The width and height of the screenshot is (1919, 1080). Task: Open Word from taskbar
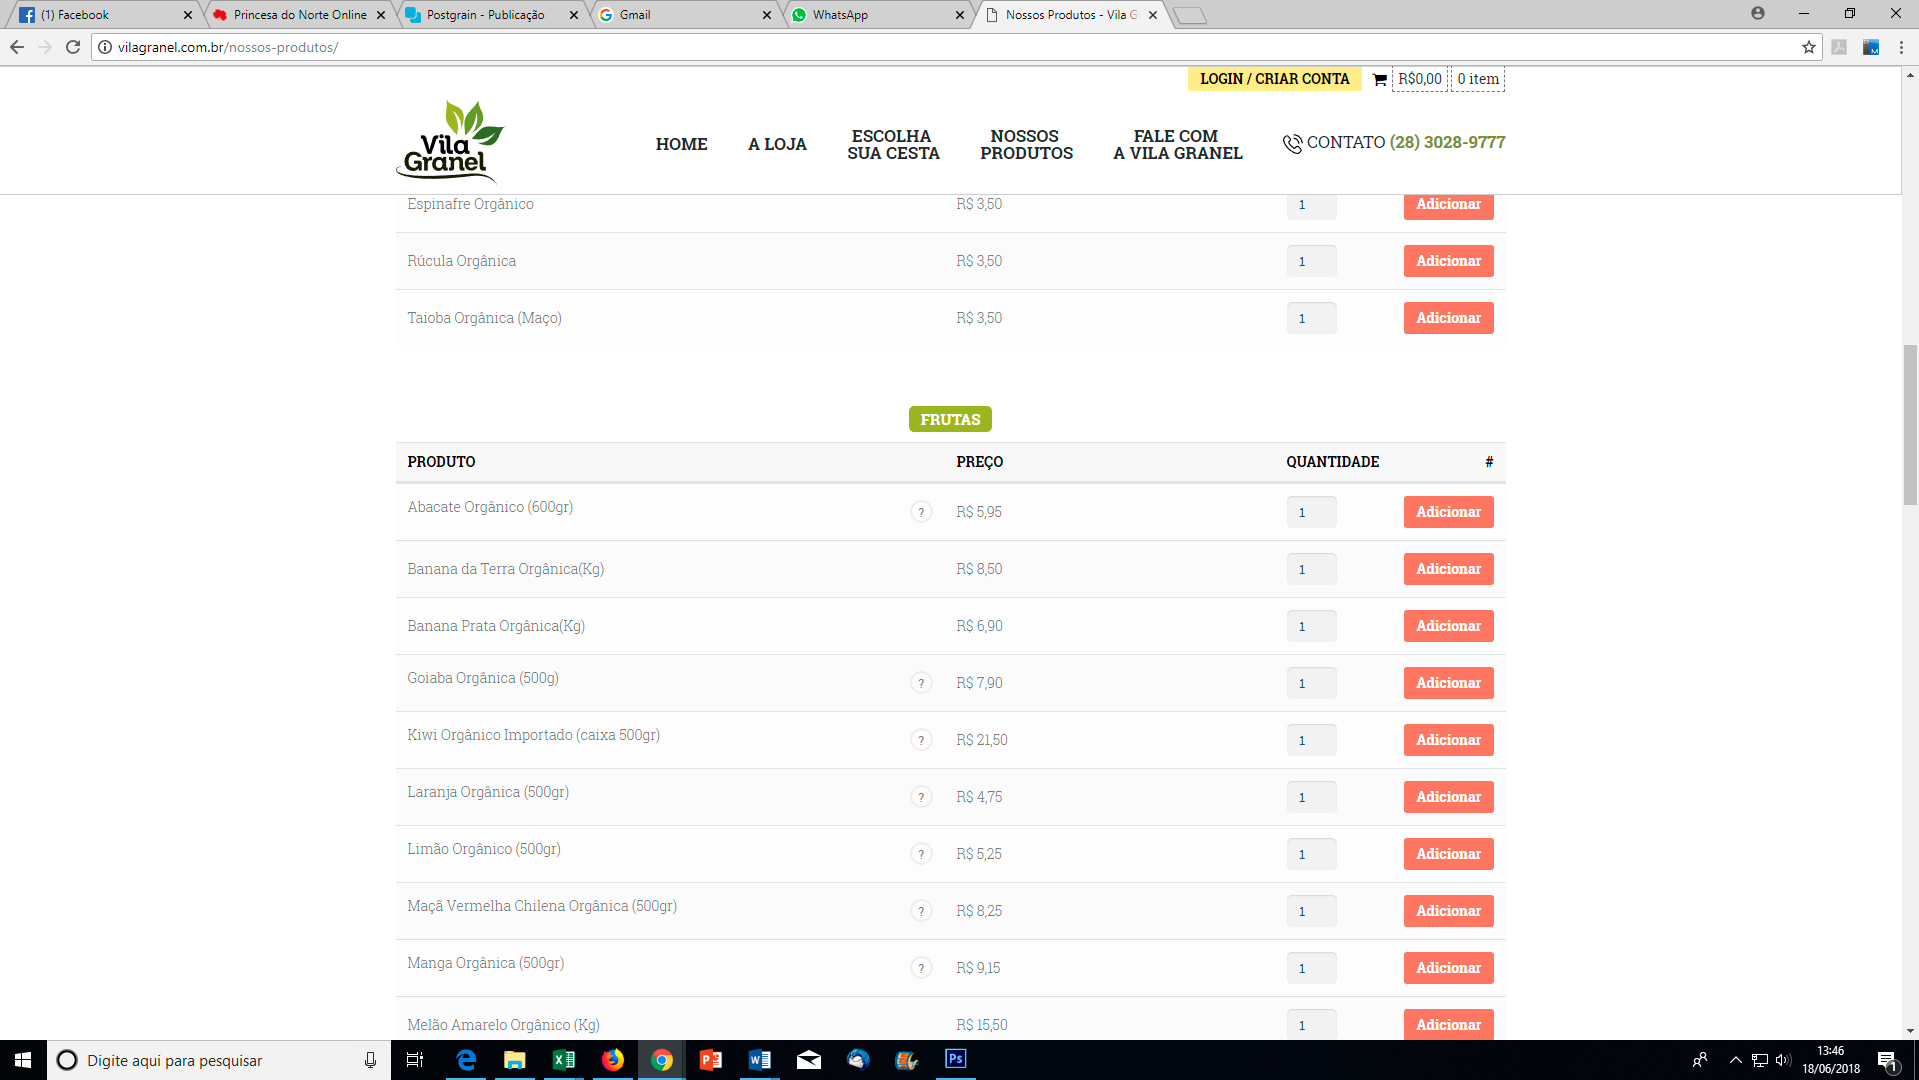760,1060
